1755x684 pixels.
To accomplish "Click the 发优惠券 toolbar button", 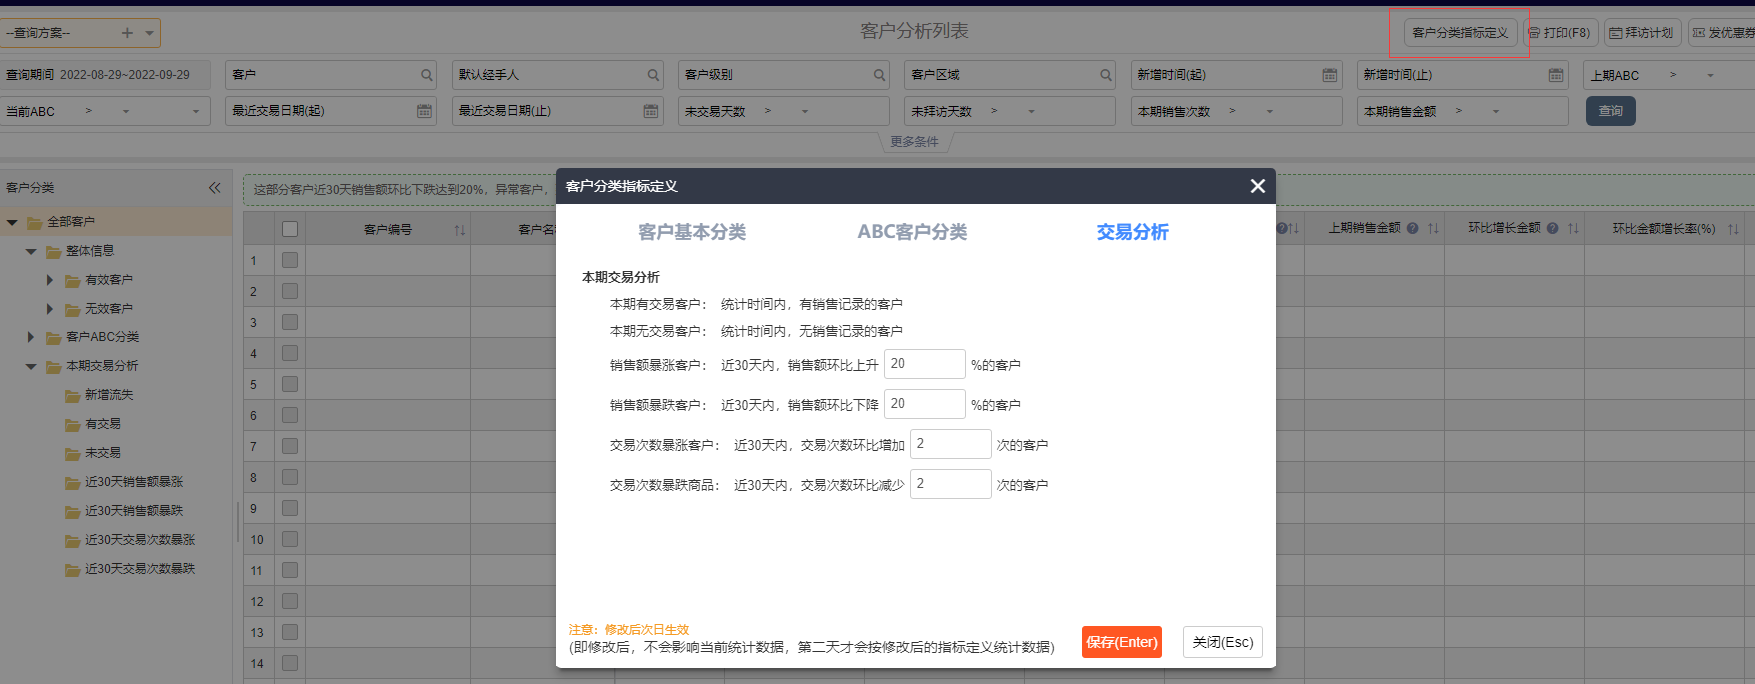I will 1722,33.
